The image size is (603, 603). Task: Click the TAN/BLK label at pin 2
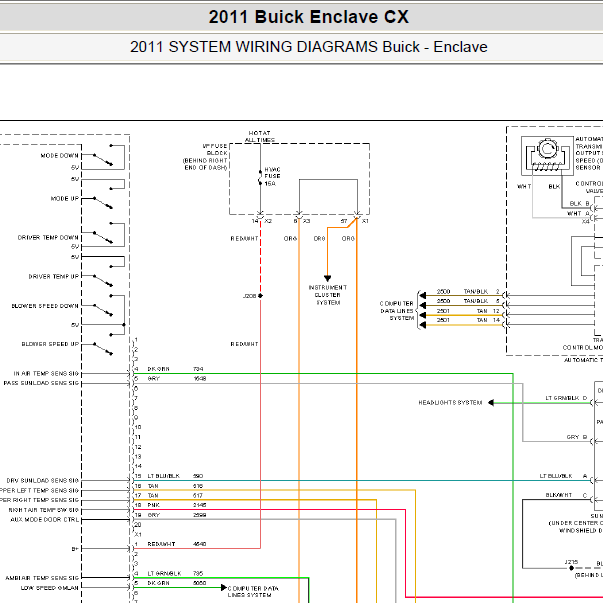476,292
